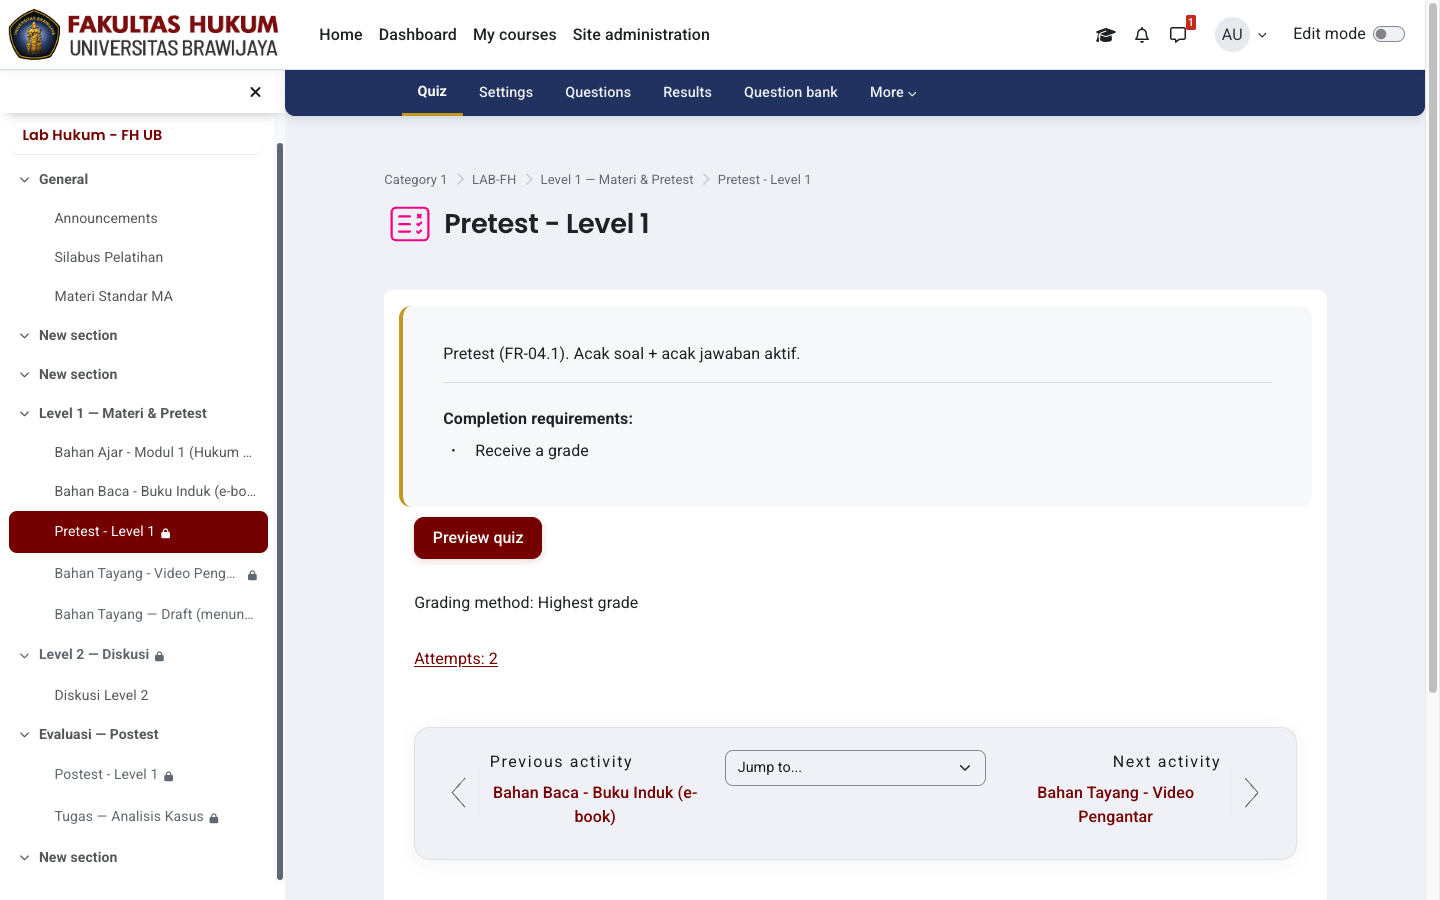This screenshot has height=900, width=1440.
Task: Collapse the General section chevron
Action: click(x=24, y=180)
